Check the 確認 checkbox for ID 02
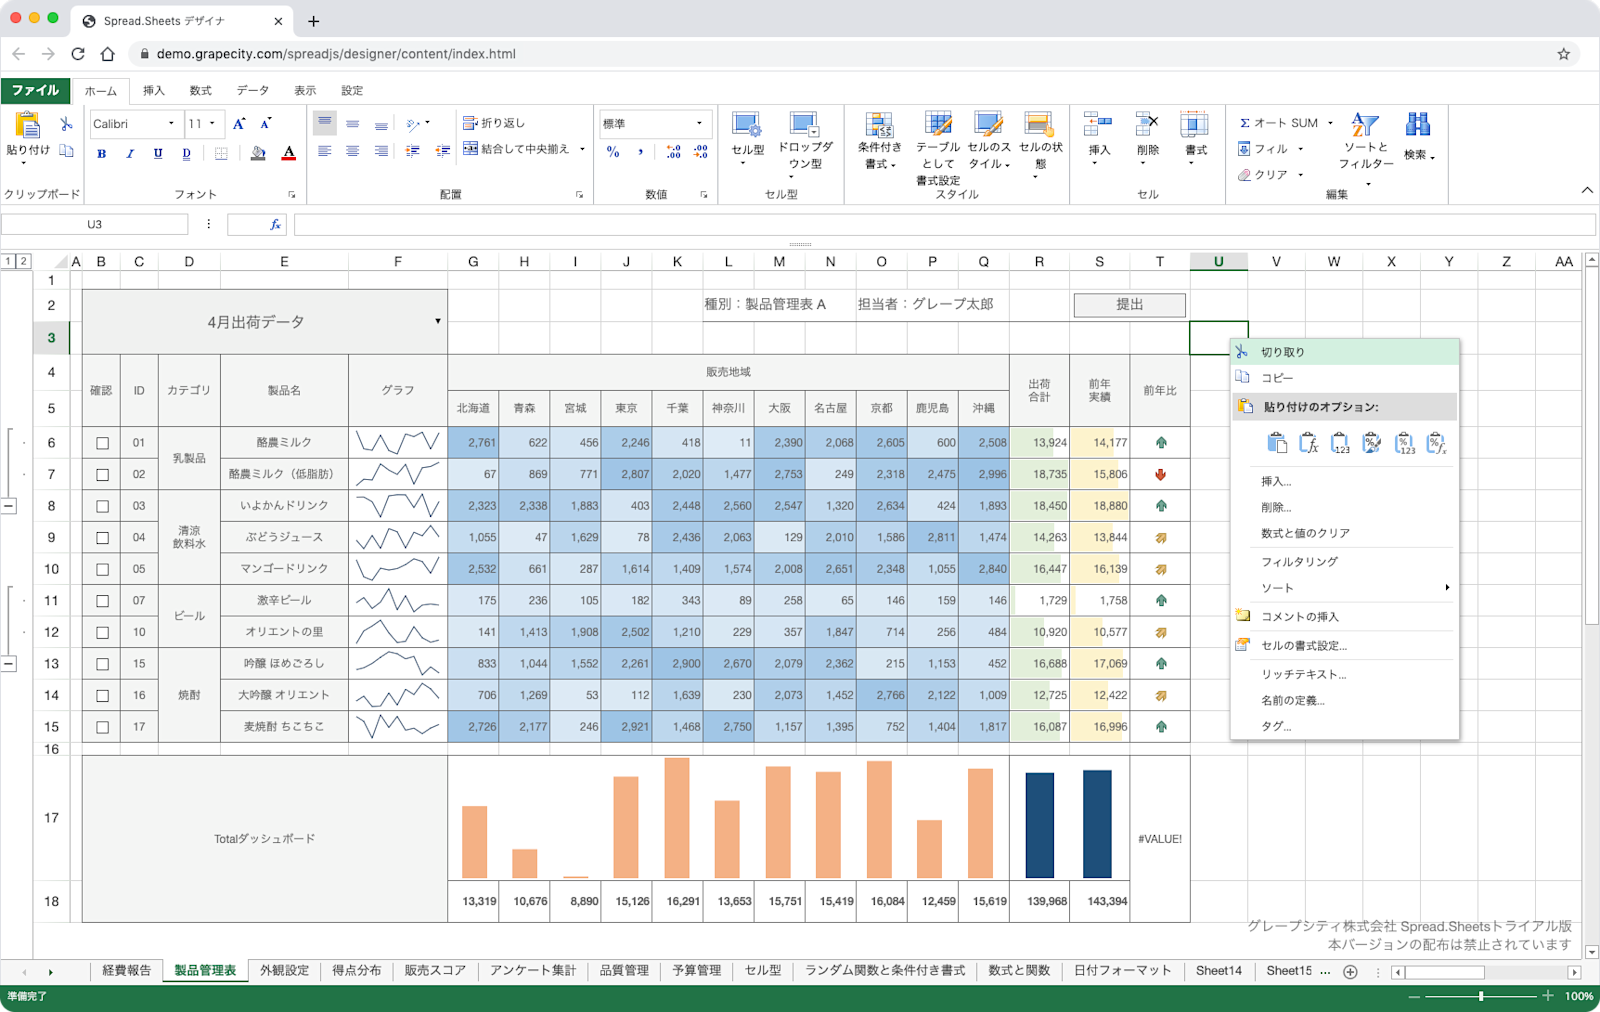The height and width of the screenshot is (1012, 1600). tap(102, 475)
